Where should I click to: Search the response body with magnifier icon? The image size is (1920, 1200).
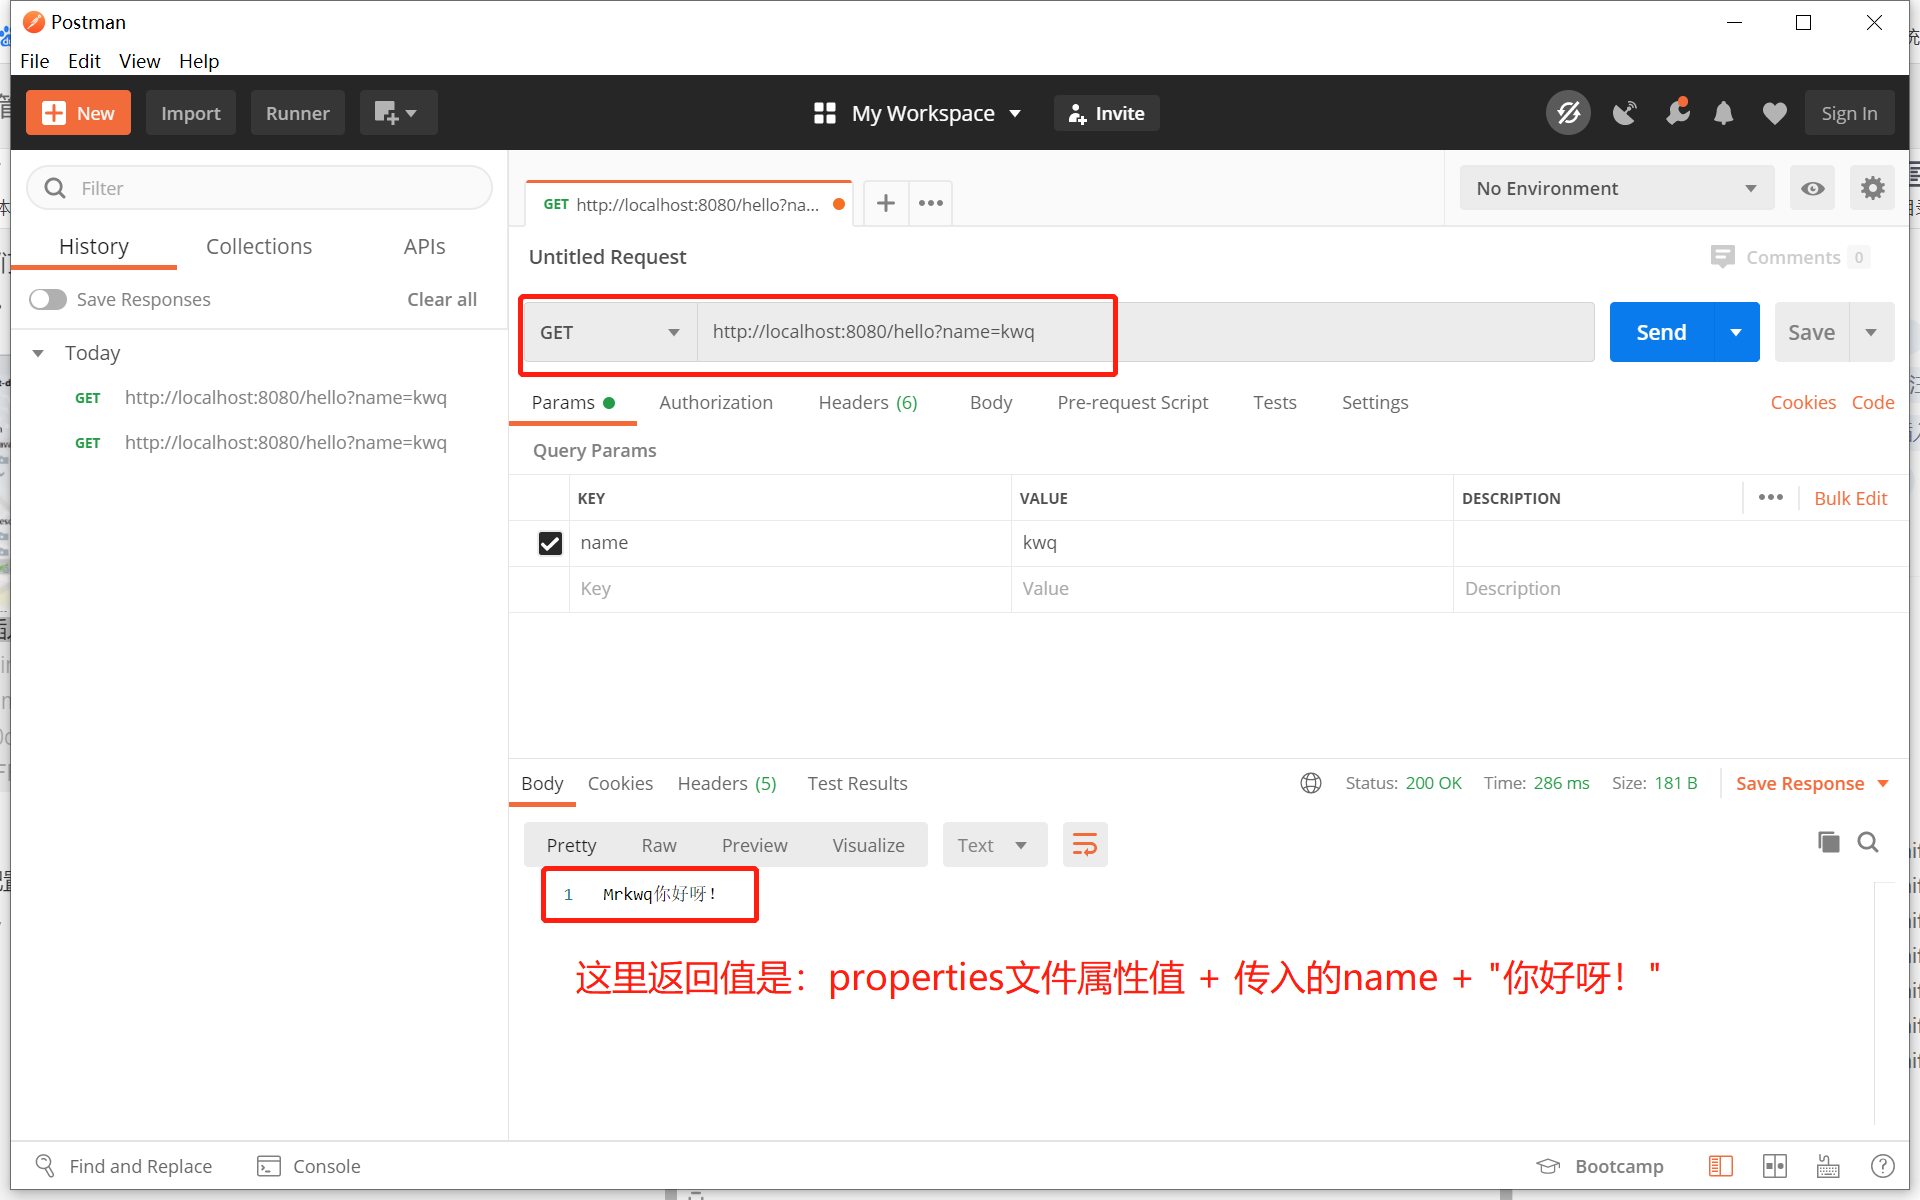pos(1868,842)
